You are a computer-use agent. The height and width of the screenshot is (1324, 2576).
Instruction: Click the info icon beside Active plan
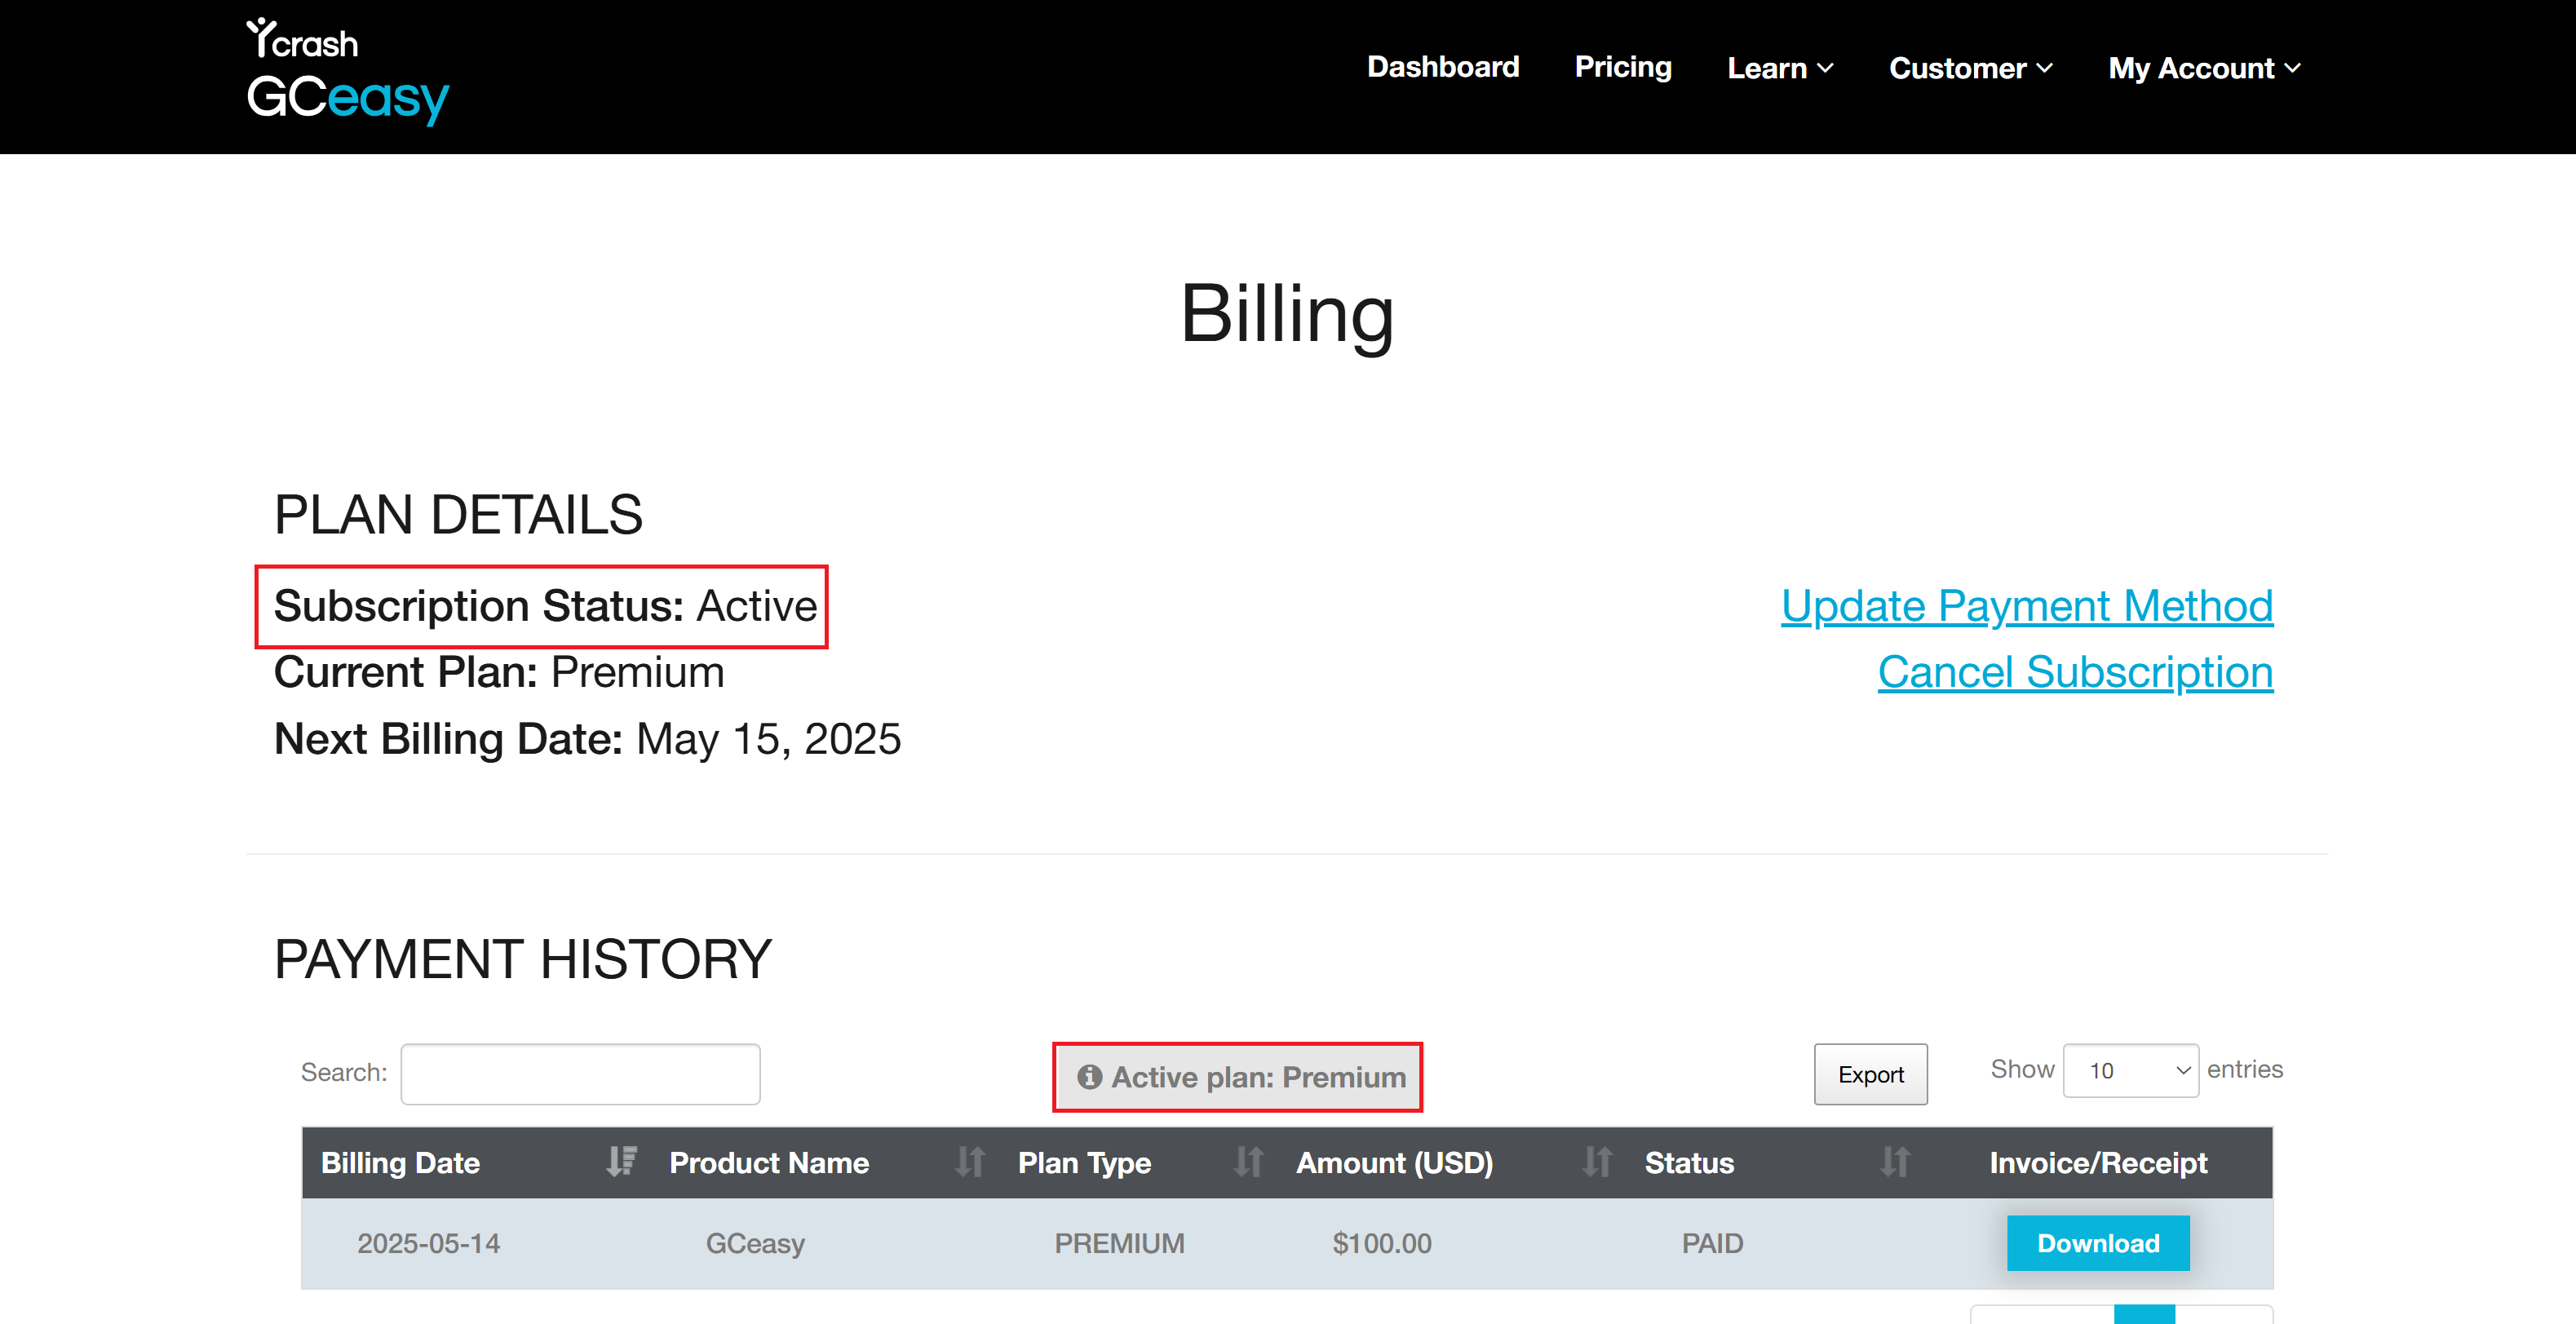(x=1089, y=1077)
